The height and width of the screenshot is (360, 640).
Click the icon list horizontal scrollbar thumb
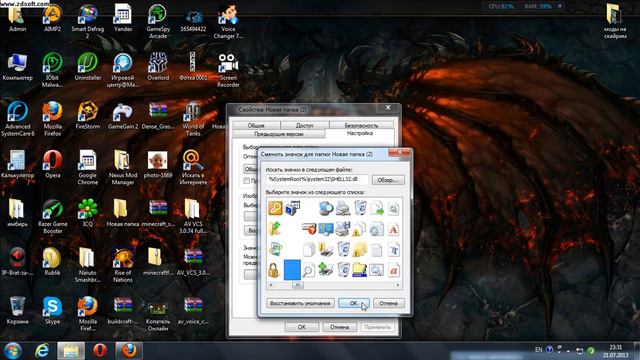point(298,285)
